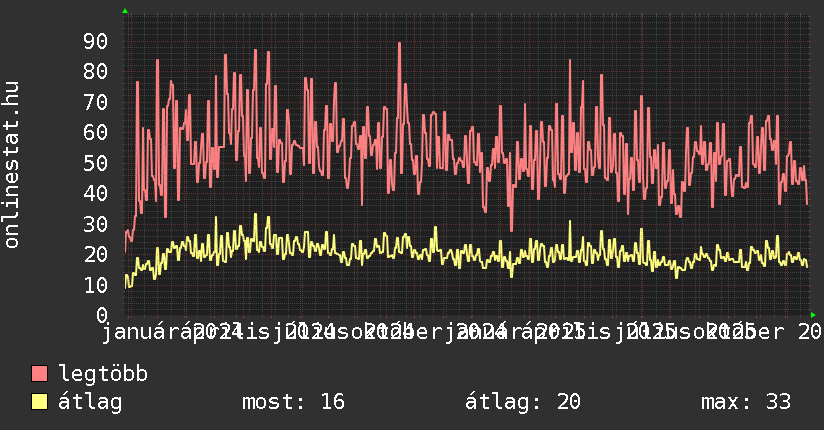Click the 'átlag: 20' average statistic

[x=522, y=402]
